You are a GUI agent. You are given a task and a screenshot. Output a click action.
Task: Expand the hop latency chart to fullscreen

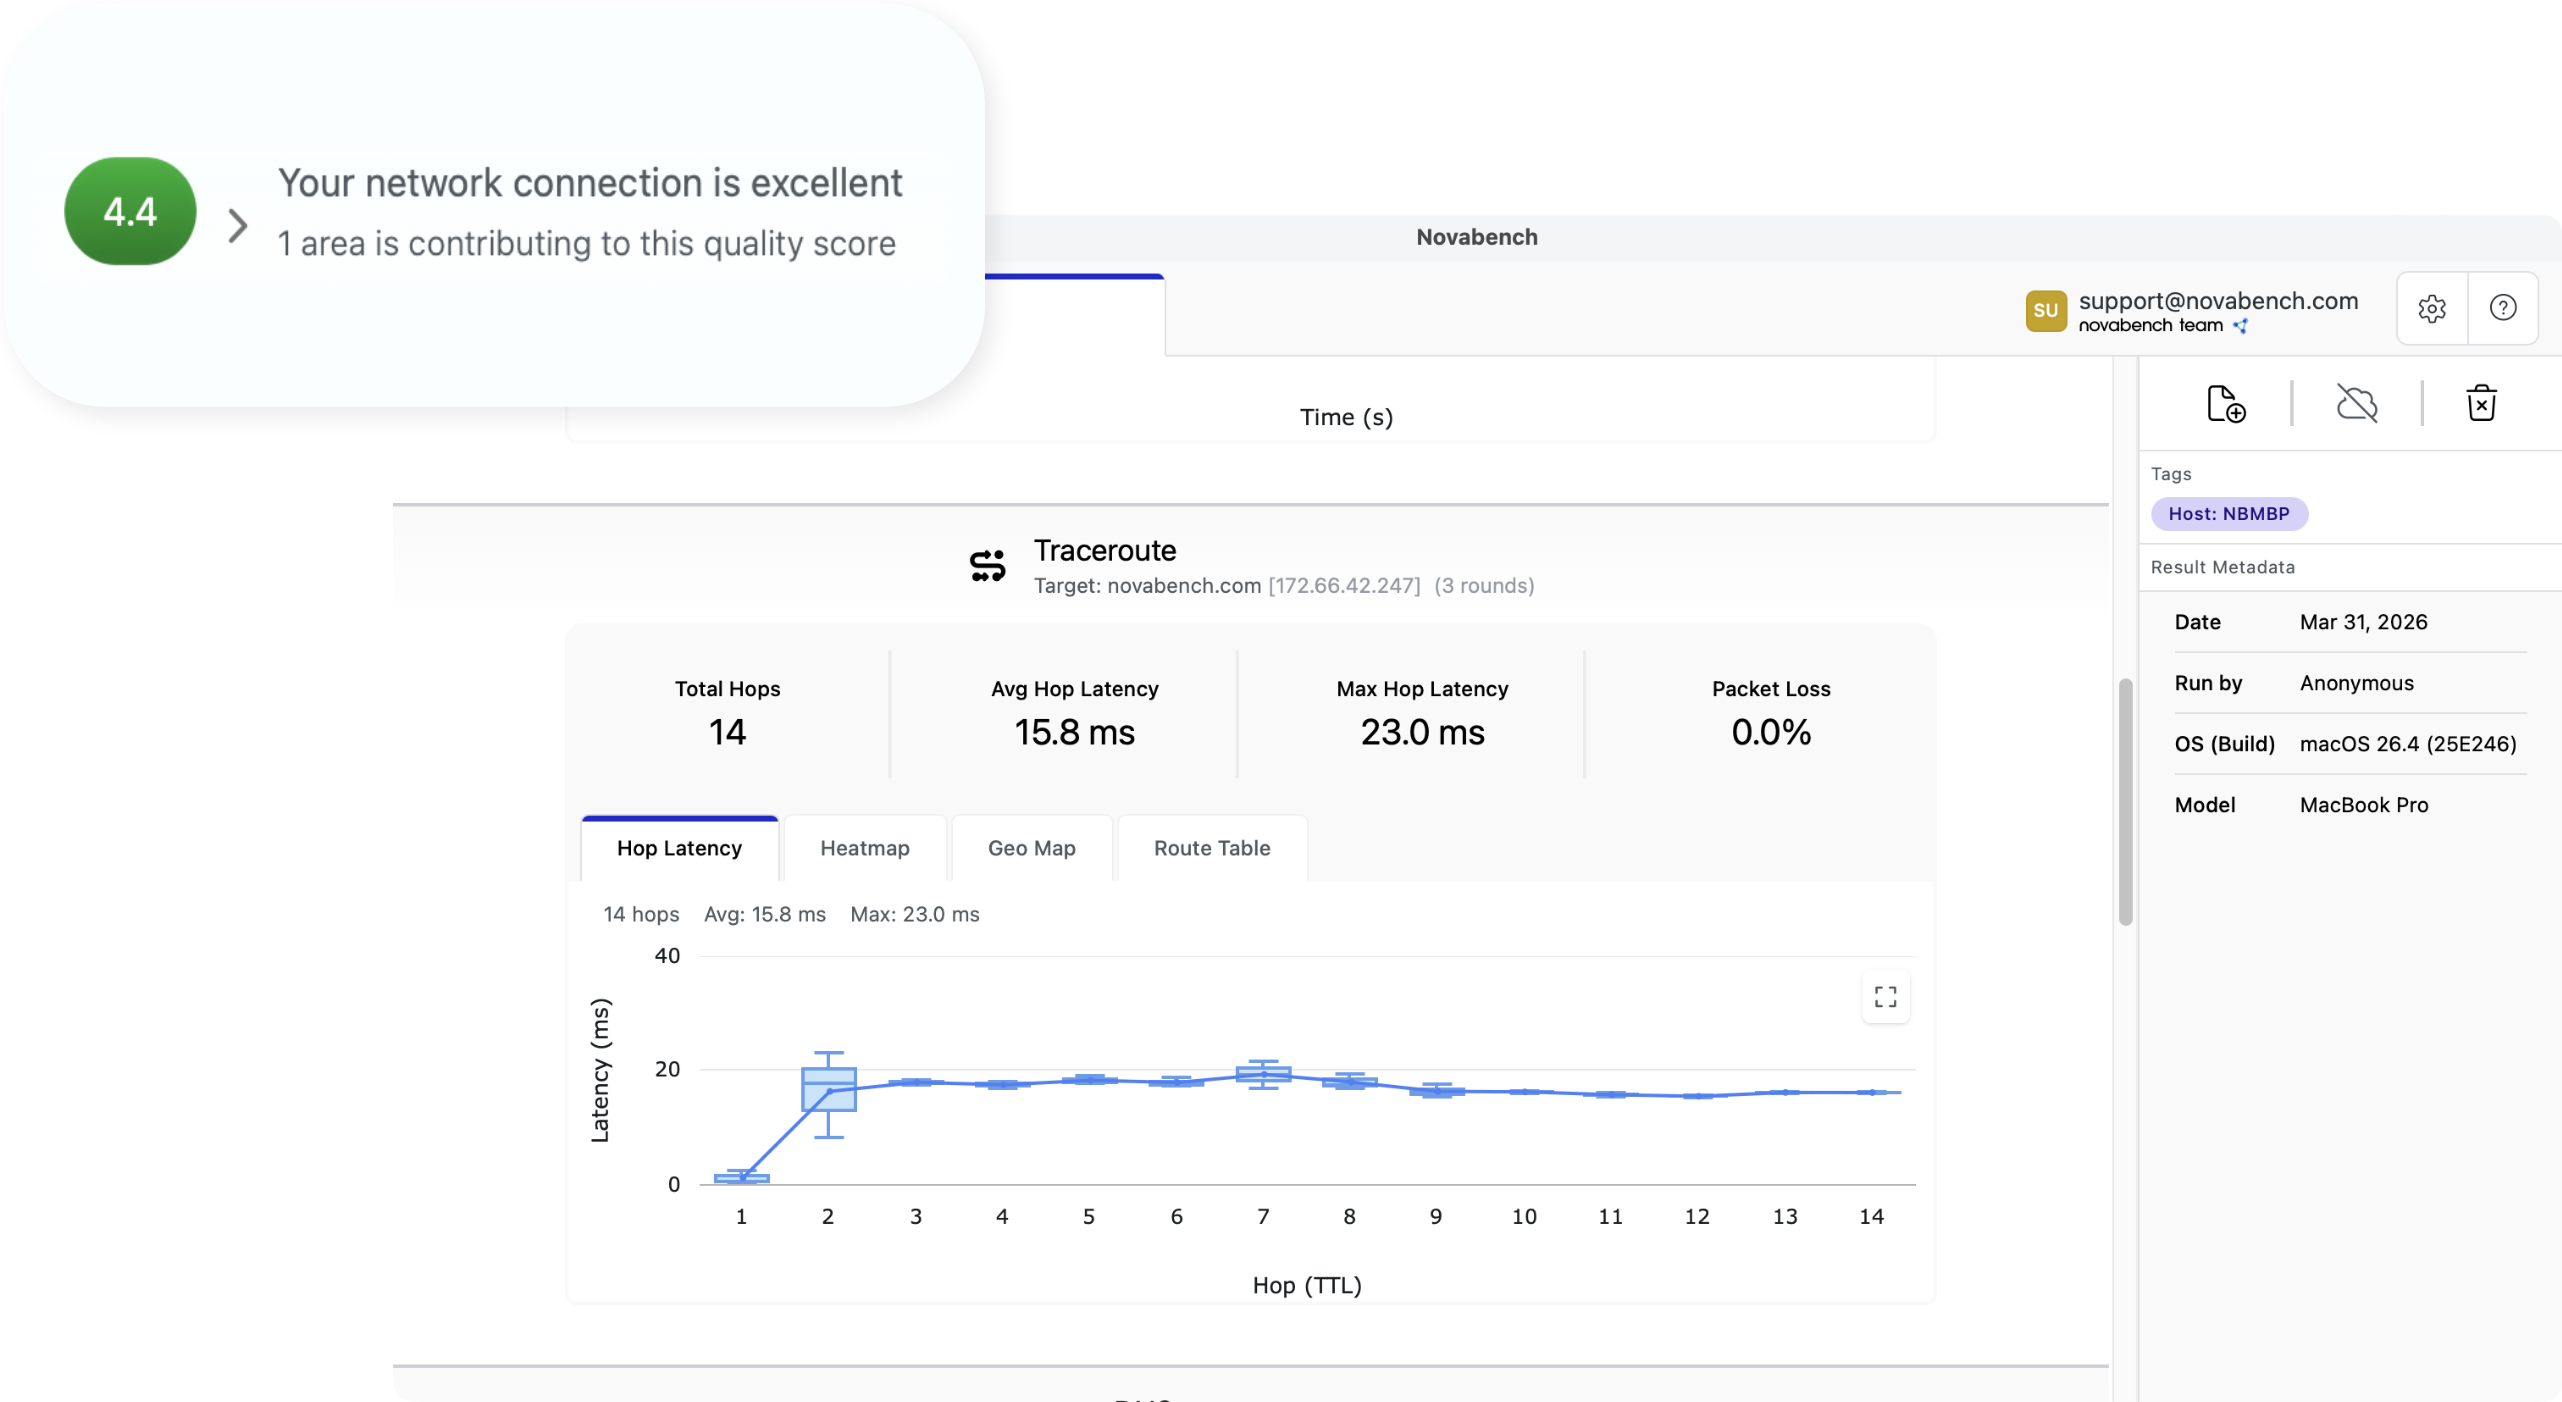pyautogui.click(x=1884, y=997)
